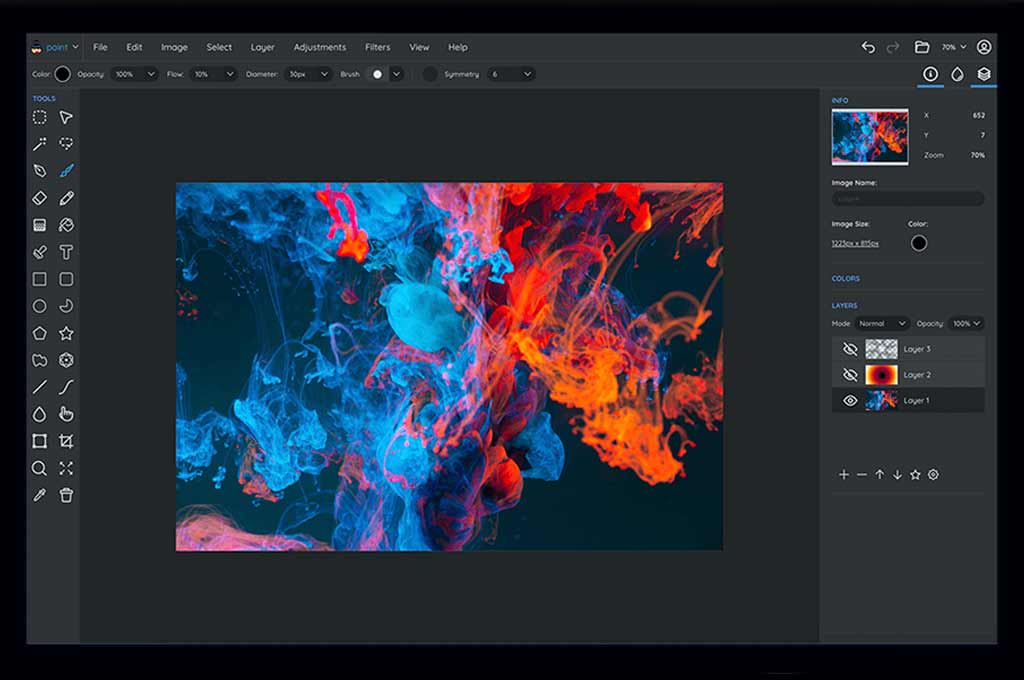Viewport: 1024px width, 680px height.
Task: Grab the Hand tool
Action: (x=66, y=413)
